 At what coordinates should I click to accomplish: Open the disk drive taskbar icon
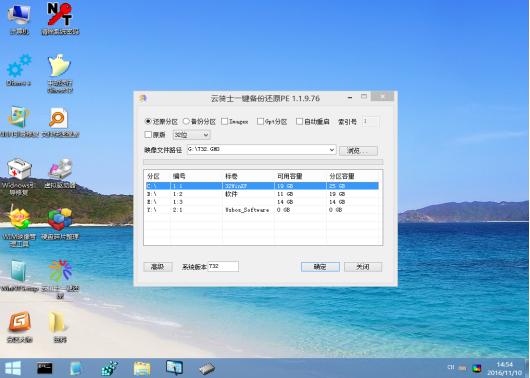point(207,369)
